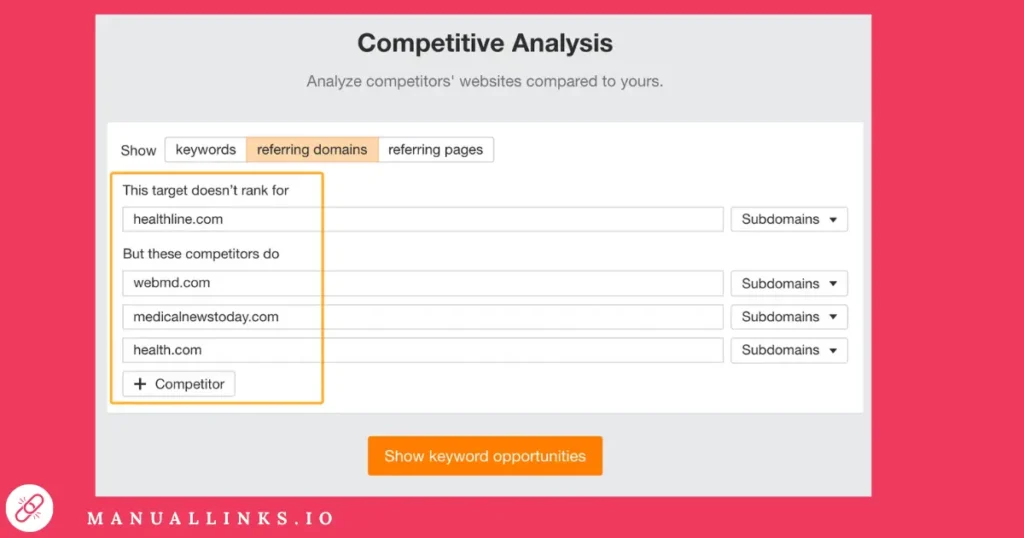
Task: Add another Competitor field
Action: point(179,384)
